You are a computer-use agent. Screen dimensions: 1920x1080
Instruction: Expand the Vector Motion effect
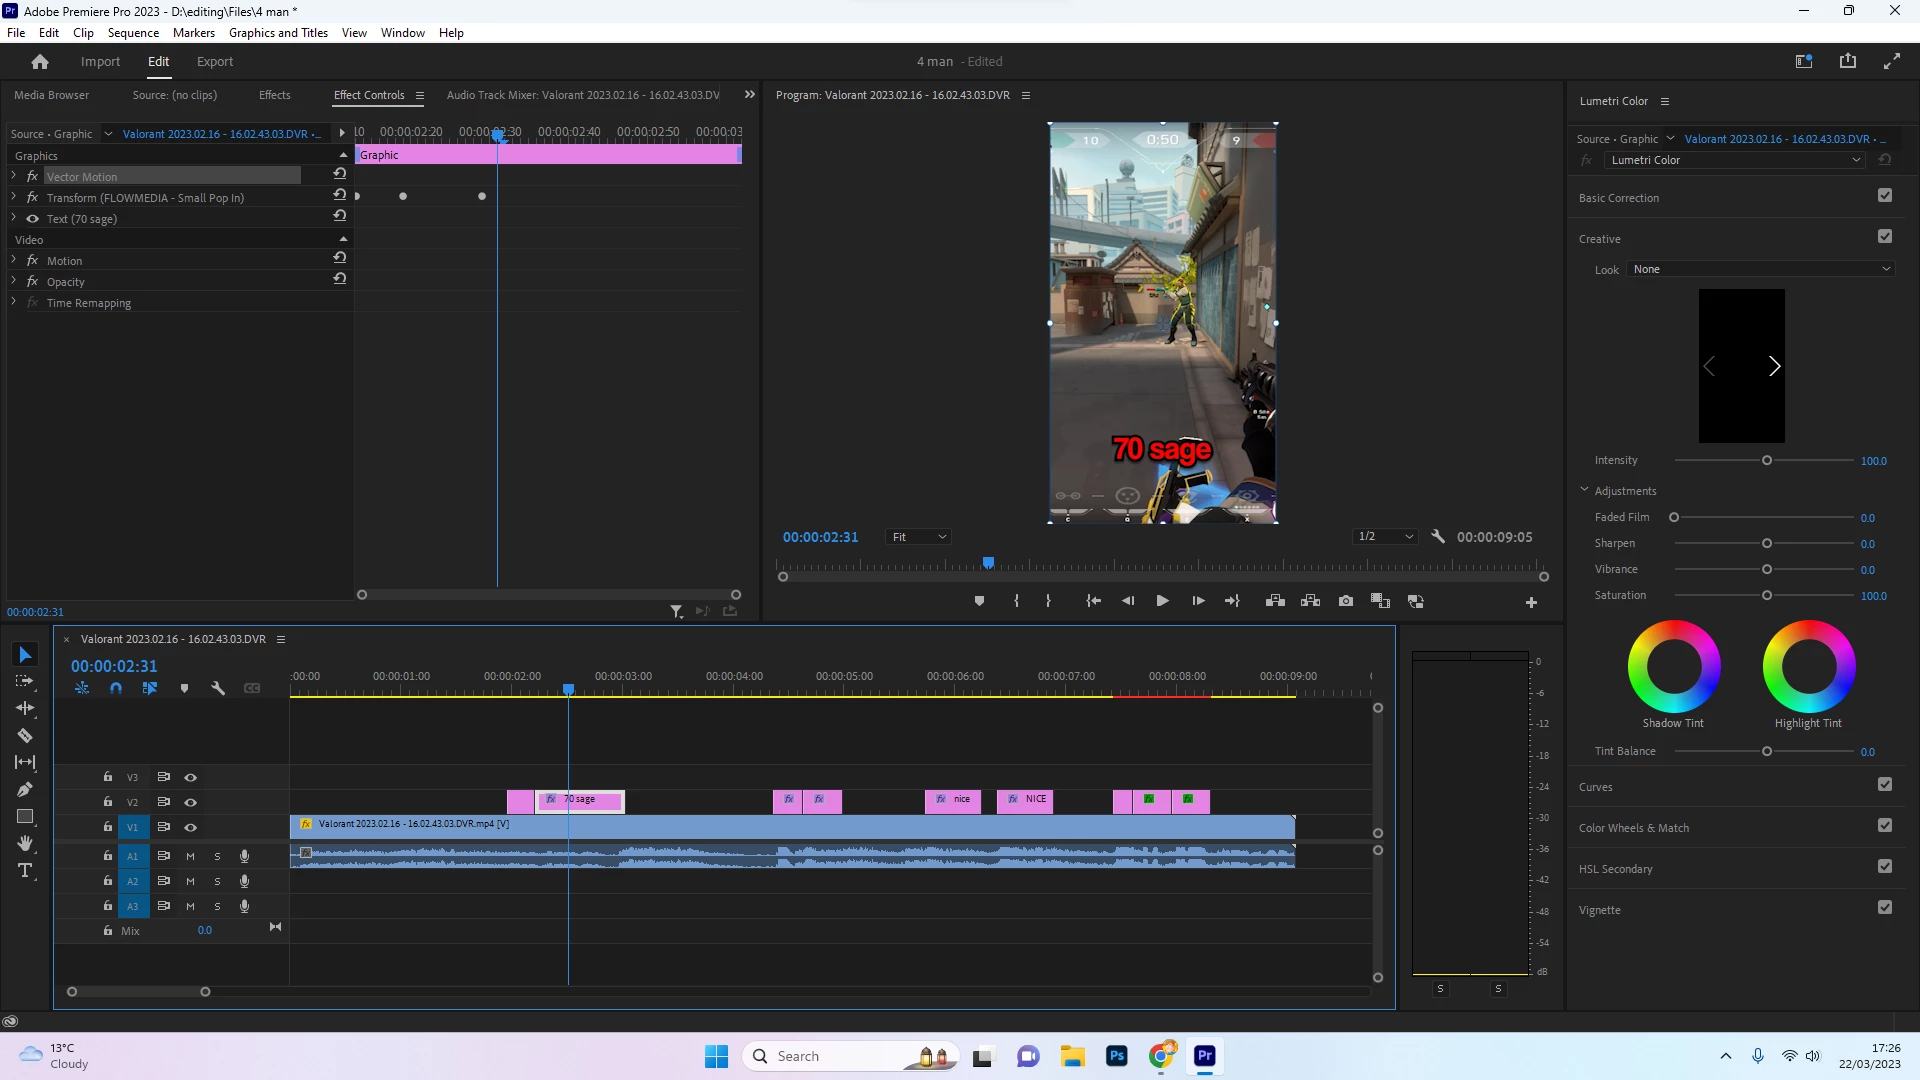coord(14,176)
